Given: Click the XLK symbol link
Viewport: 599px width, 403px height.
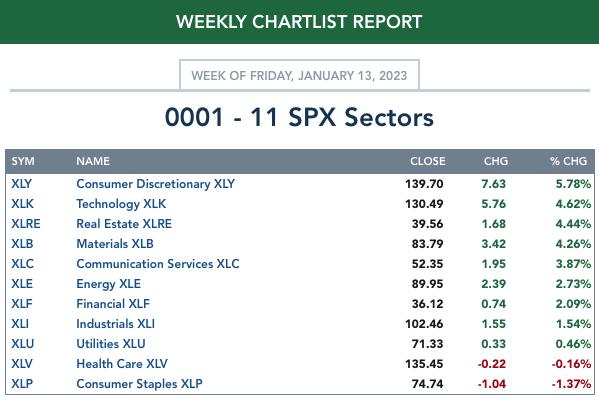Looking at the screenshot, I should click(22, 204).
